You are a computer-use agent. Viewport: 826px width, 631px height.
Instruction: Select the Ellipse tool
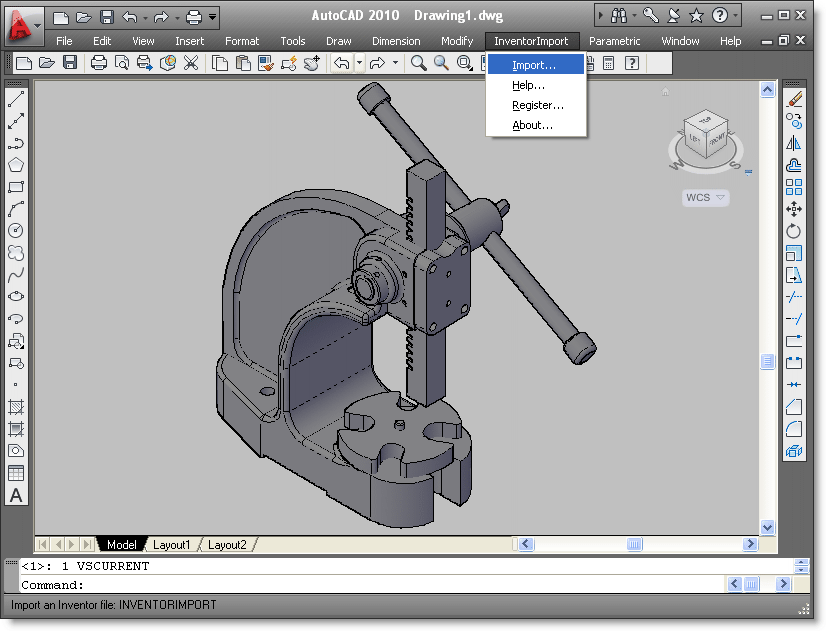pos(16,297)
